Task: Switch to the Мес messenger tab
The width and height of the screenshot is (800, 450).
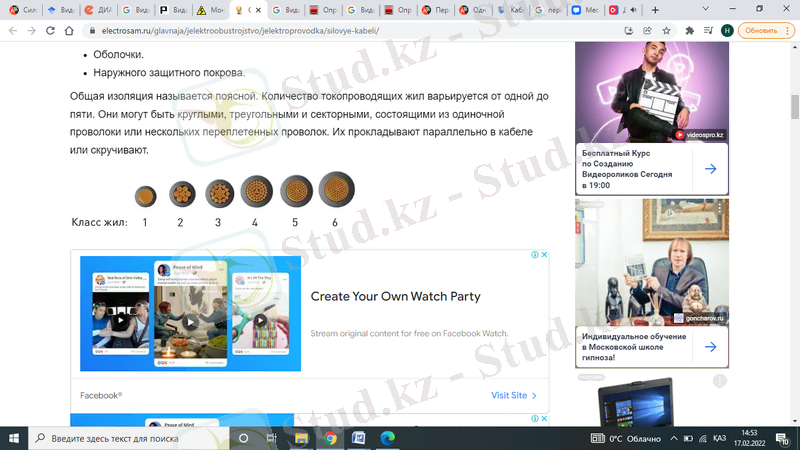Action: [586, 10]
